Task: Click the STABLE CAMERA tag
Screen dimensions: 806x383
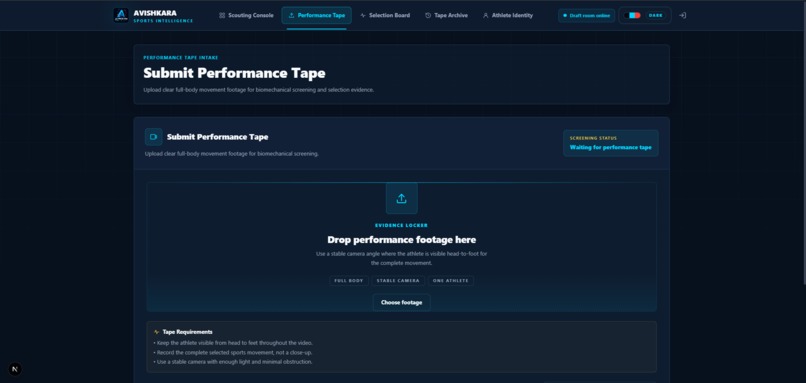Action: [398, 281]
